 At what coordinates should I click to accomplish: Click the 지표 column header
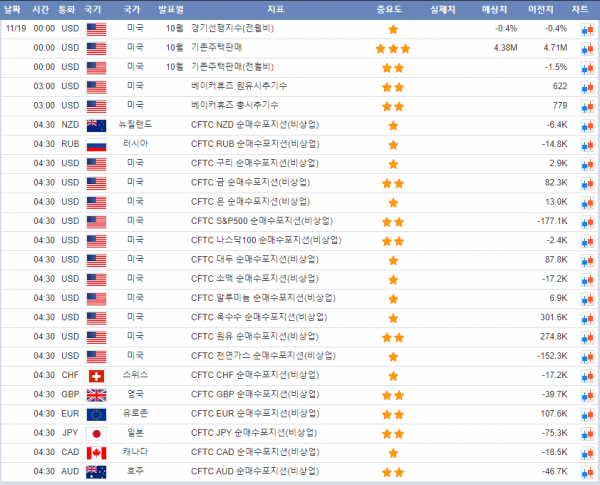275,8
